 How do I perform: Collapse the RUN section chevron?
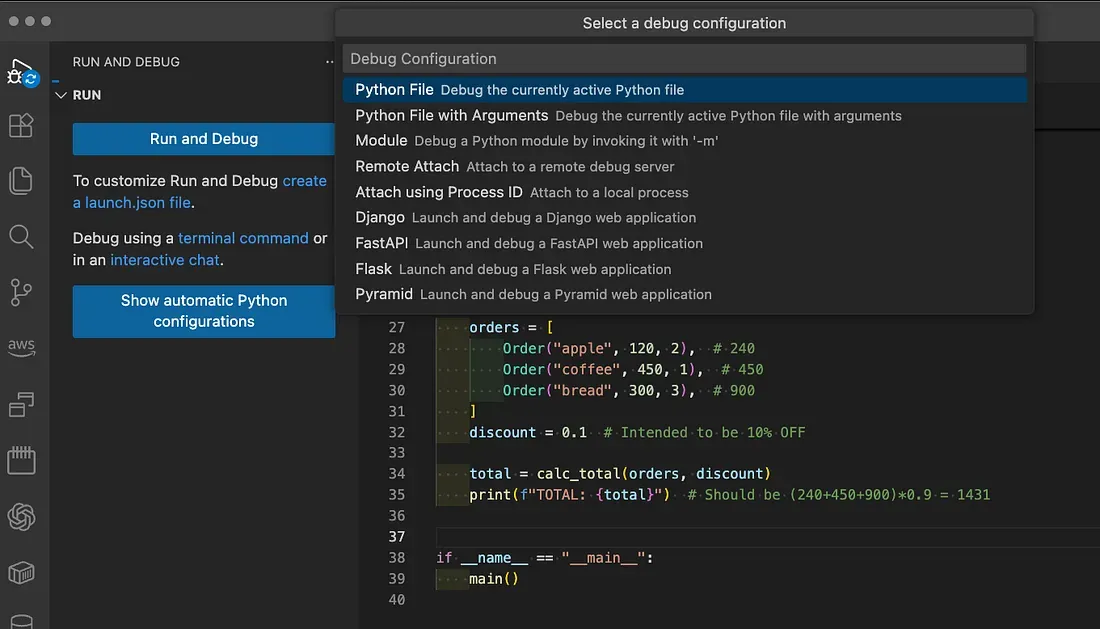coord(61,95)
